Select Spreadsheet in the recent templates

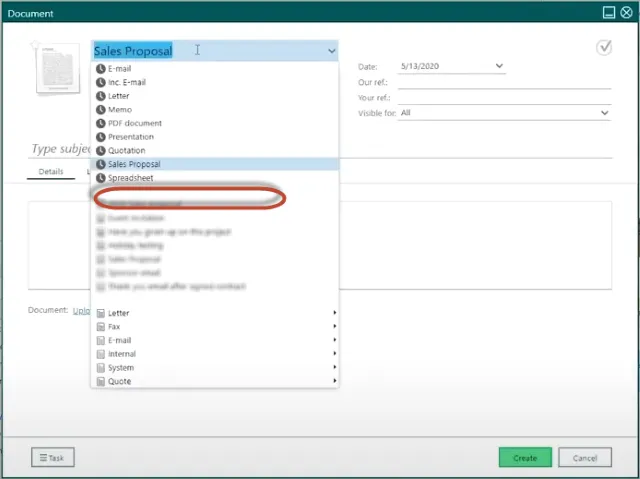[131, 178]
